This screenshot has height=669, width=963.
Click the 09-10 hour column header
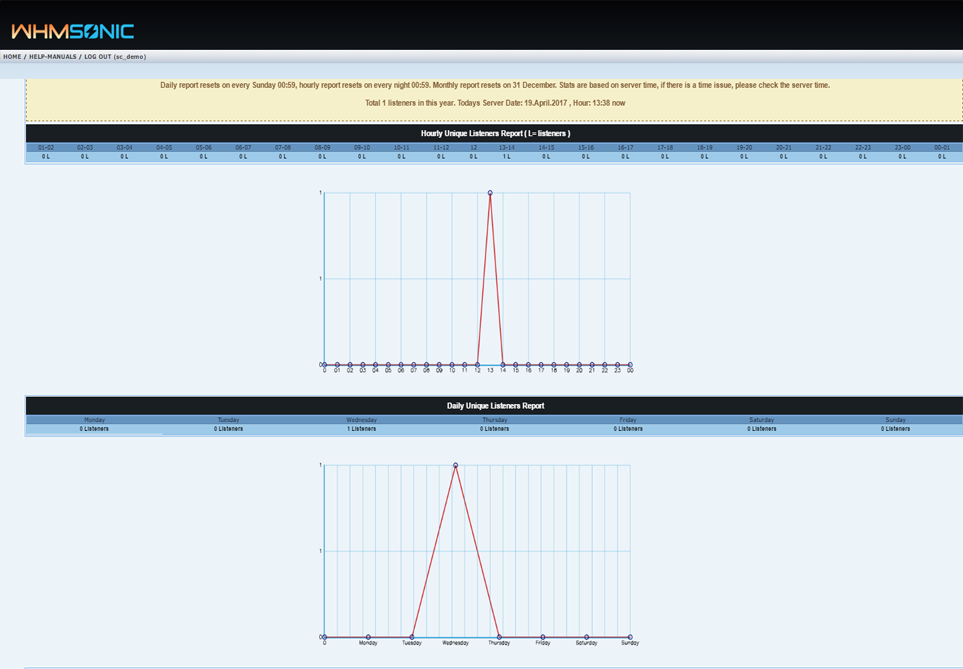[362, 148]
